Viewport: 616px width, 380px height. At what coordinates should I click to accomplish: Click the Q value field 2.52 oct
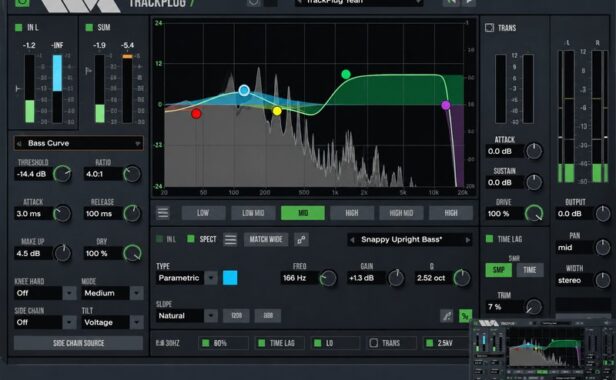(434, 278)
